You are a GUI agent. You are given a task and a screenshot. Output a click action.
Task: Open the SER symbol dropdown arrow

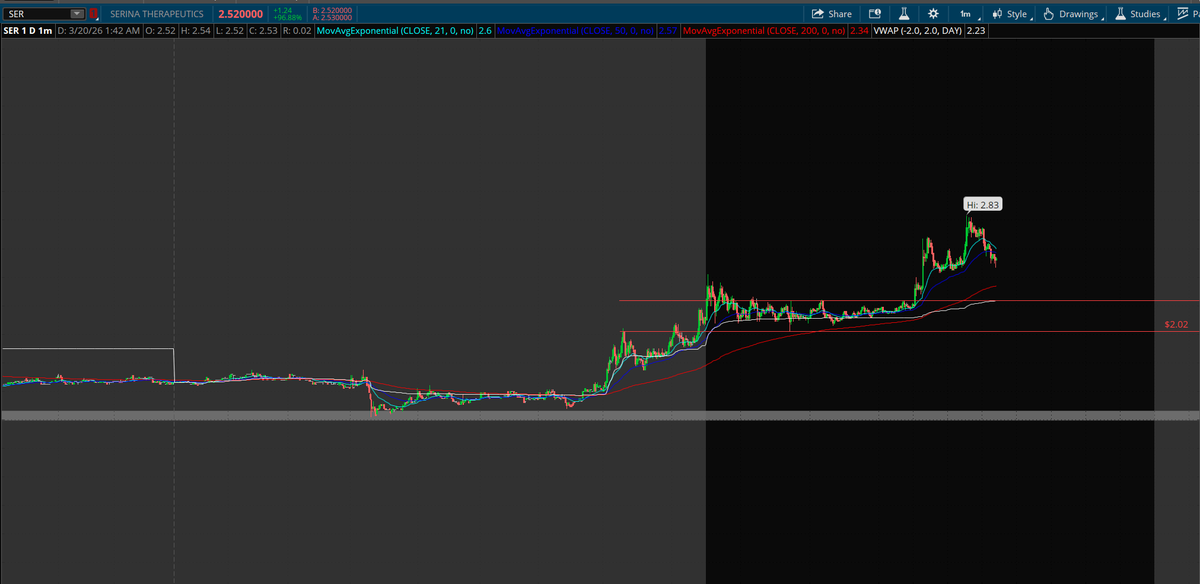click(x=77, y=14)
